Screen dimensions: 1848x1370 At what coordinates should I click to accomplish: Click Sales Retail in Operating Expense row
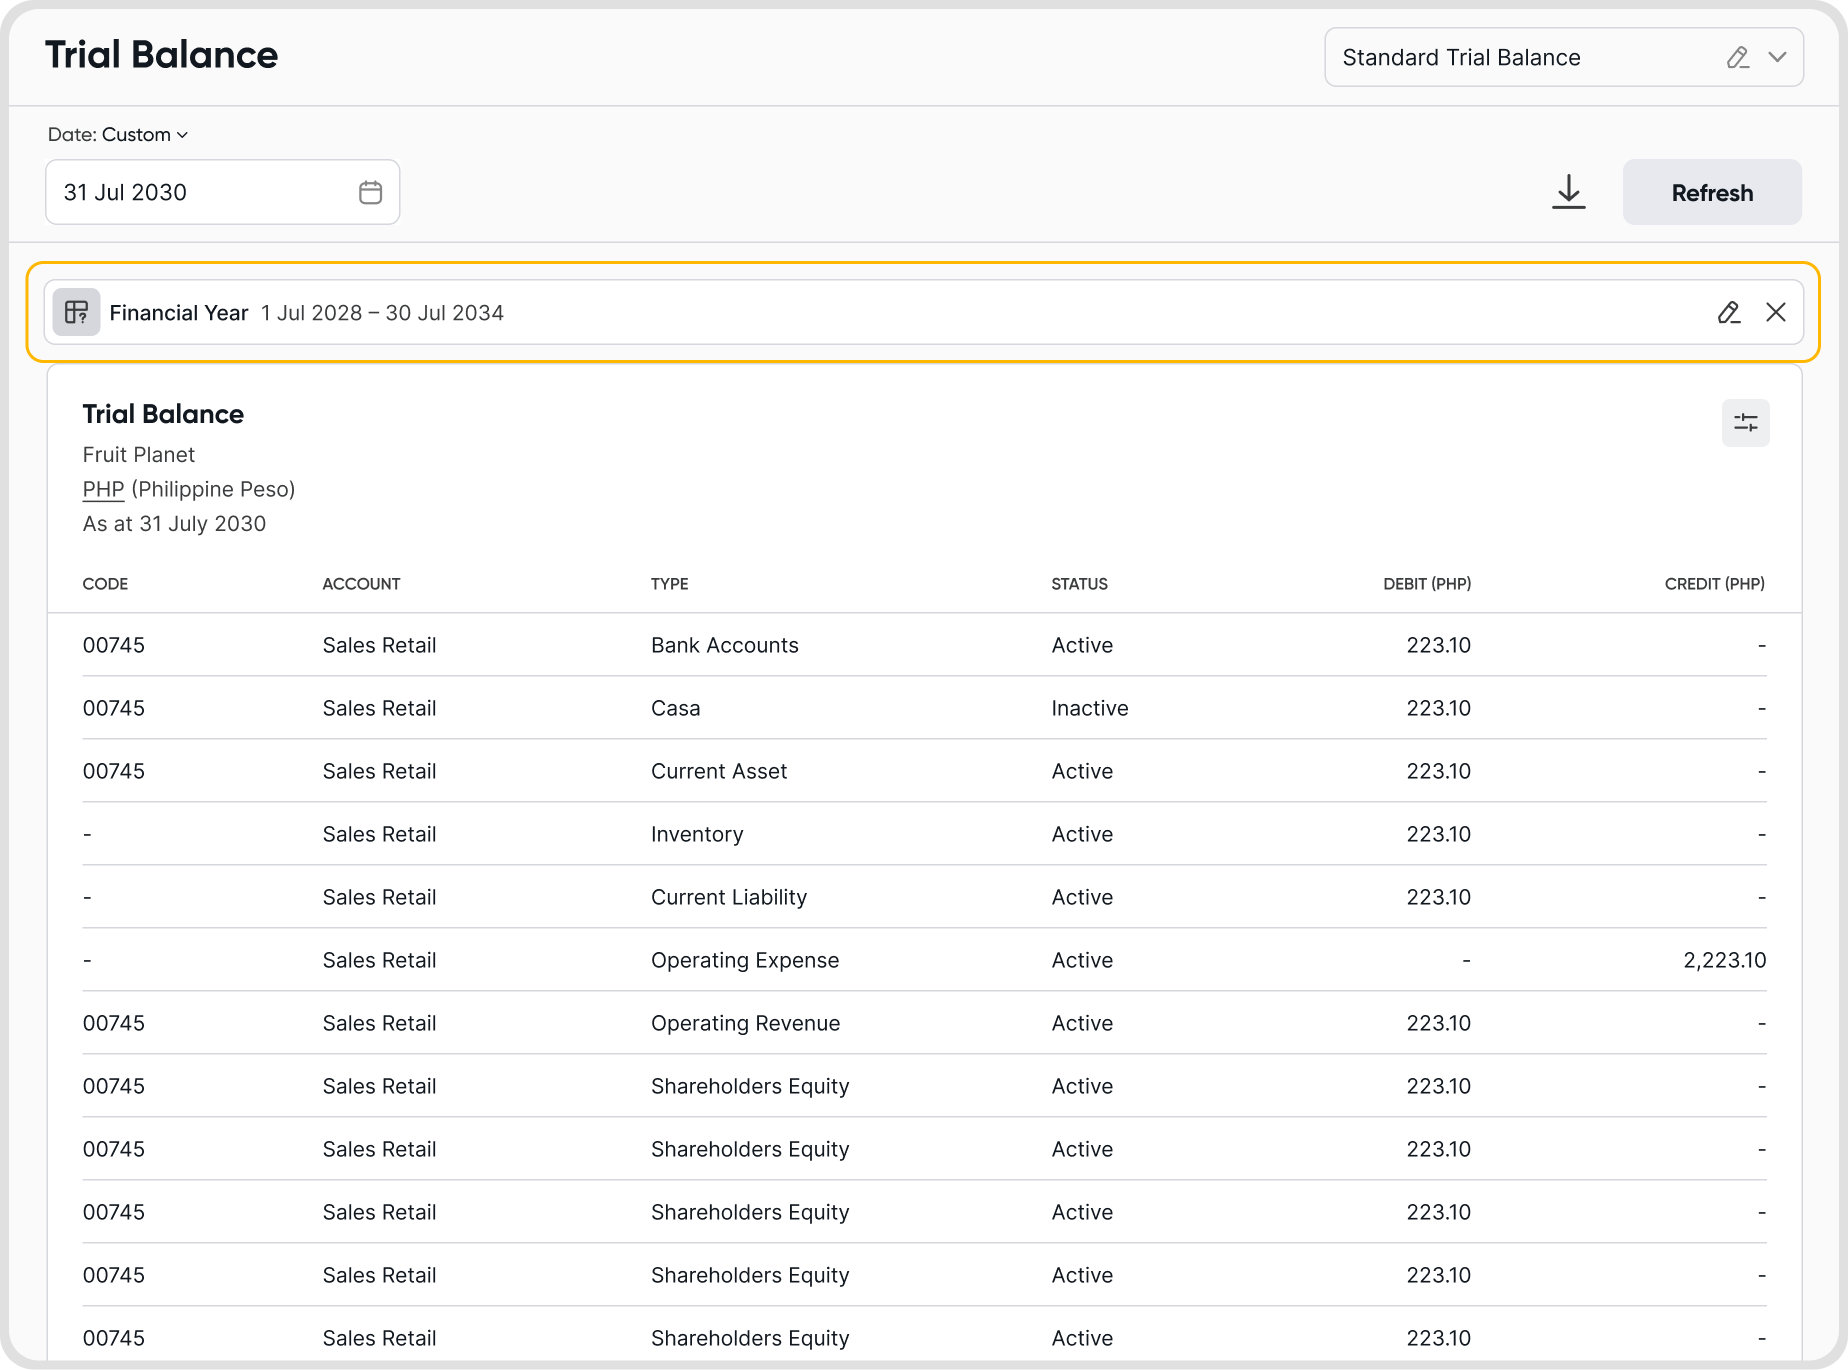point(379,961)
